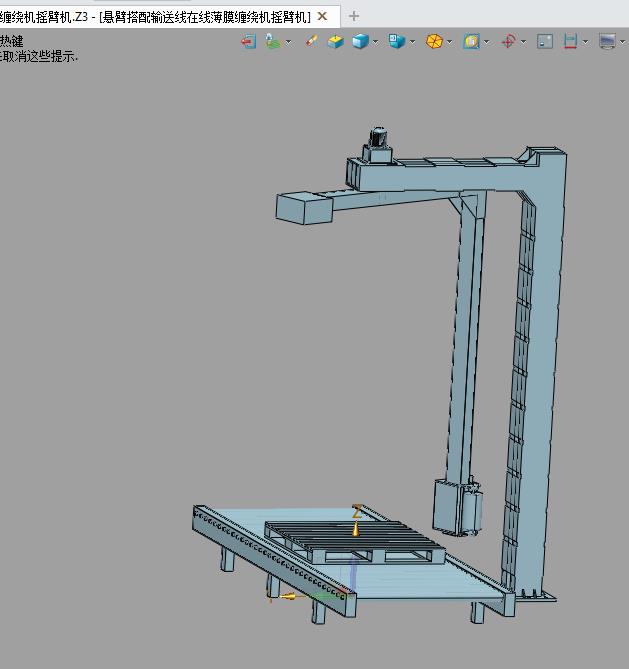Viewport: 629px width, 669px height.
Task: Click the gray square viewport icon
Action: click(x=545, y=41)
